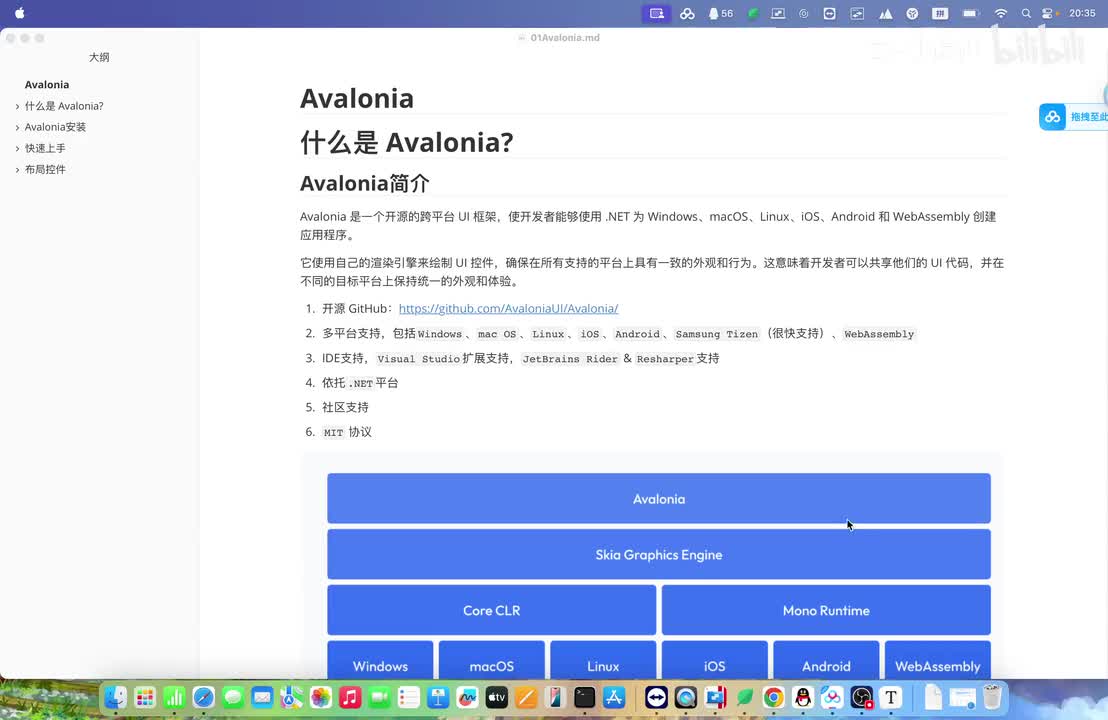Open Reminders from the dock
Viewport: 1108px width, 720px height.
pos(408,698)
